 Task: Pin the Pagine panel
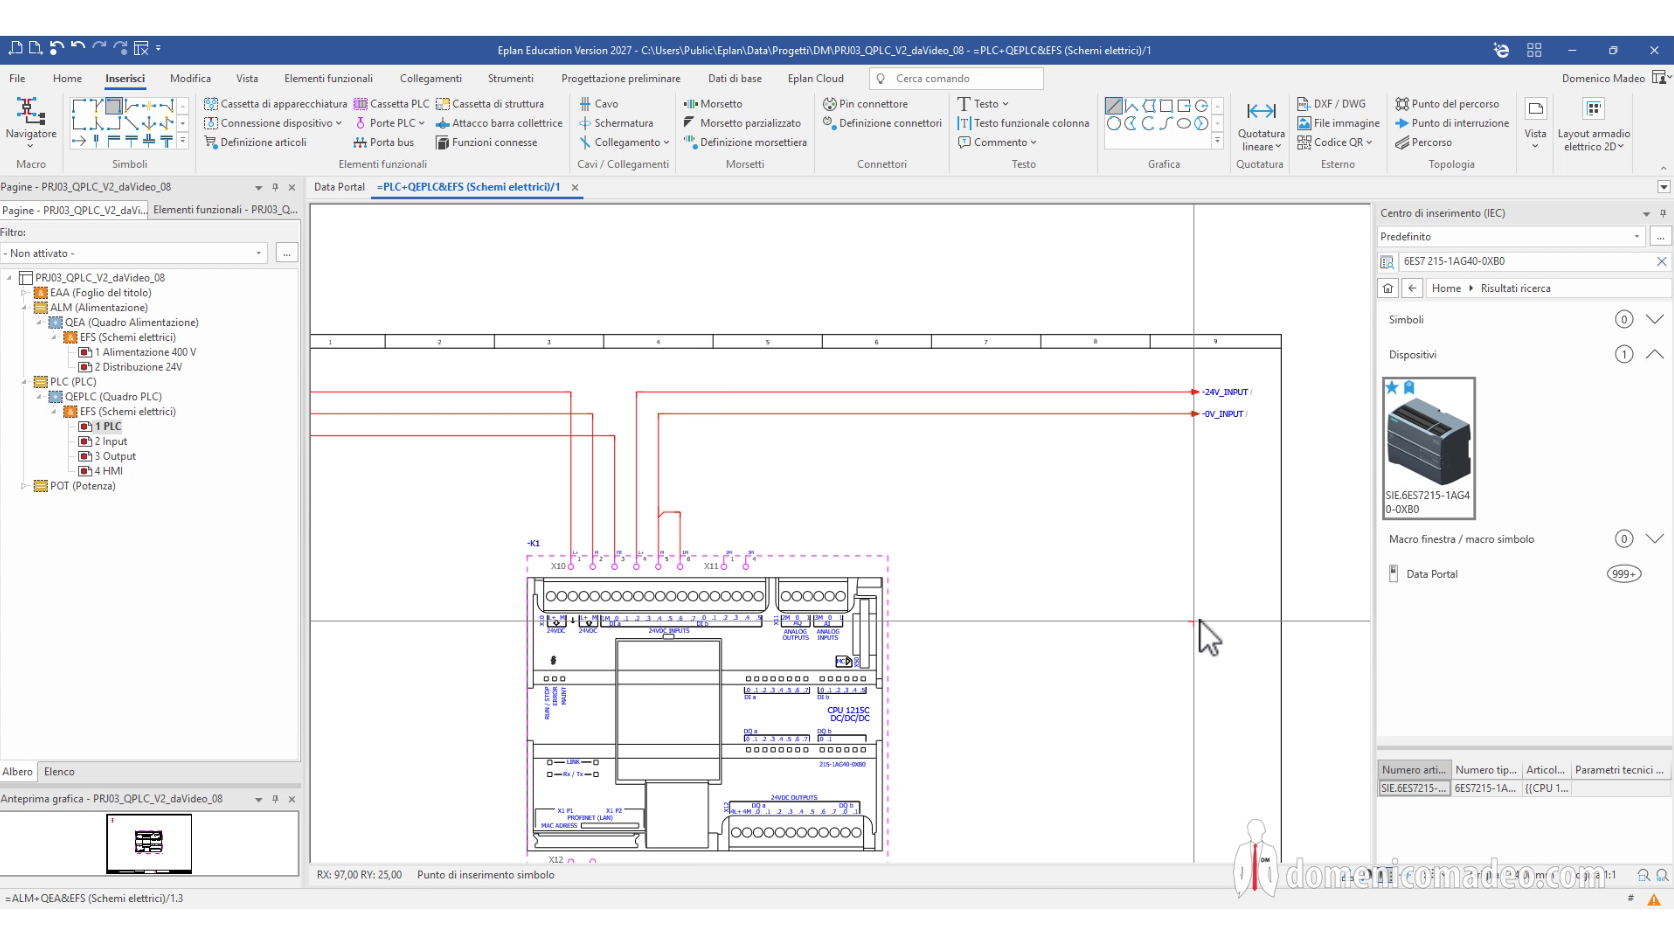pyautogui.click(x=275, y=187)
